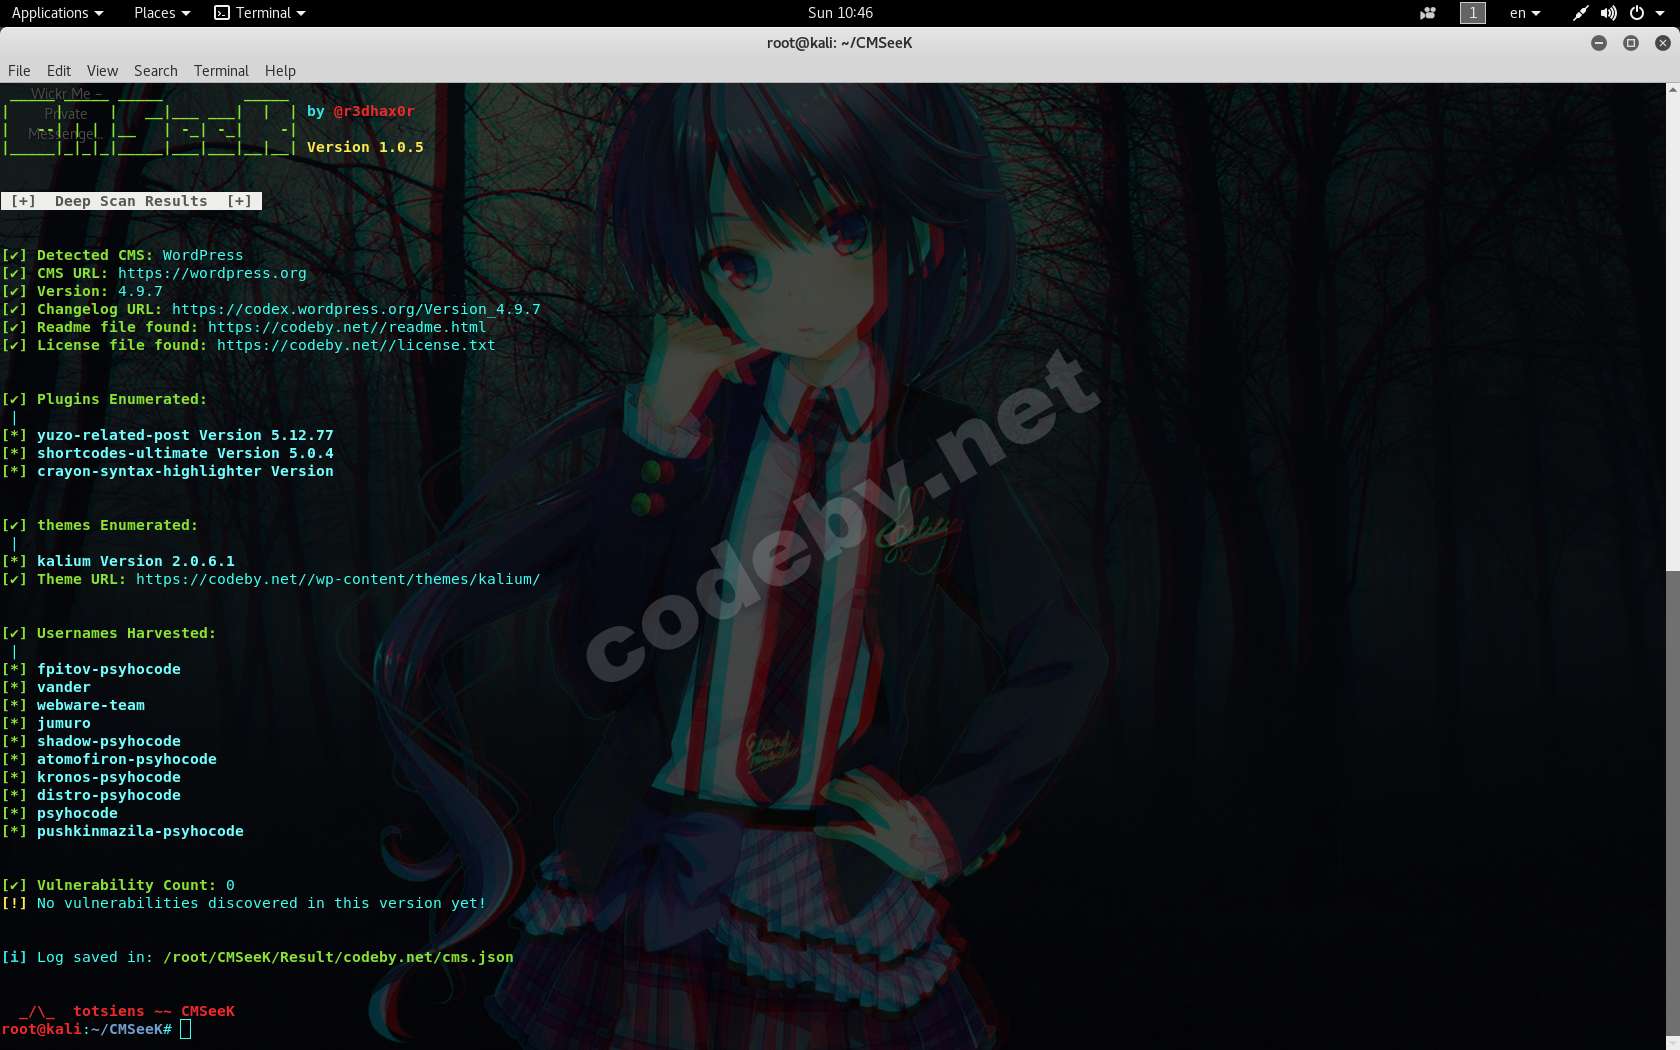The height and width of the screenshot is (1050, 1680).
Task: Maximize the root@kali terminal window
Action: [1631, 43]
